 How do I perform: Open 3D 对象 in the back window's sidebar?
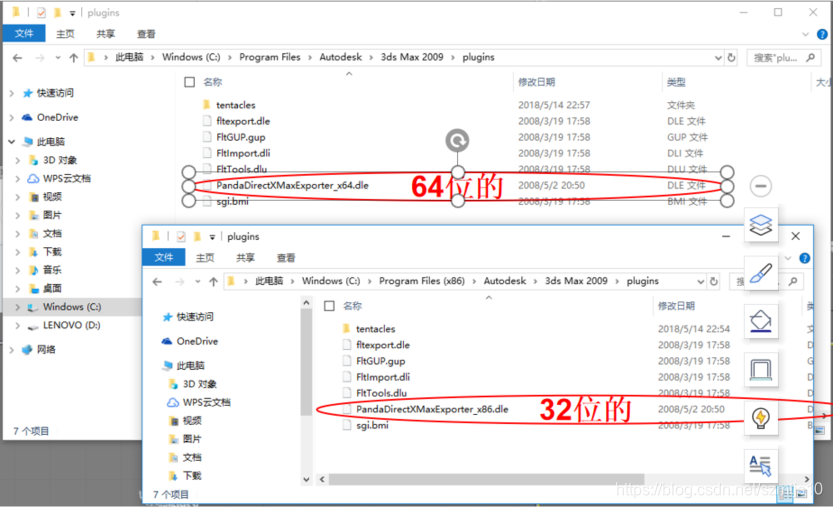coord(60,160)
